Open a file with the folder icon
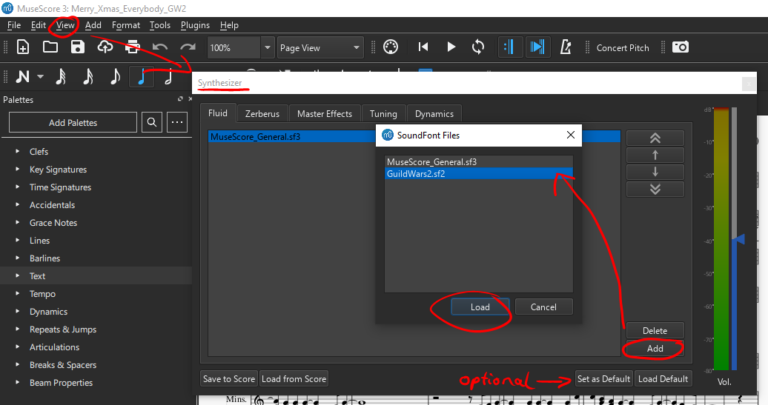This screenshot has height=405, width=768. coord(50,48)
